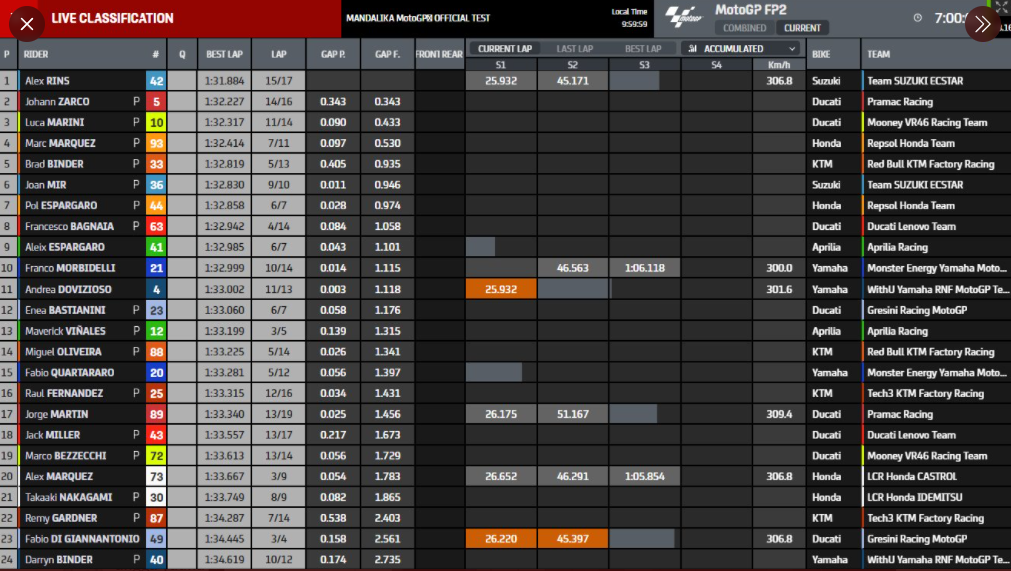Click the LAP column header

279,54
